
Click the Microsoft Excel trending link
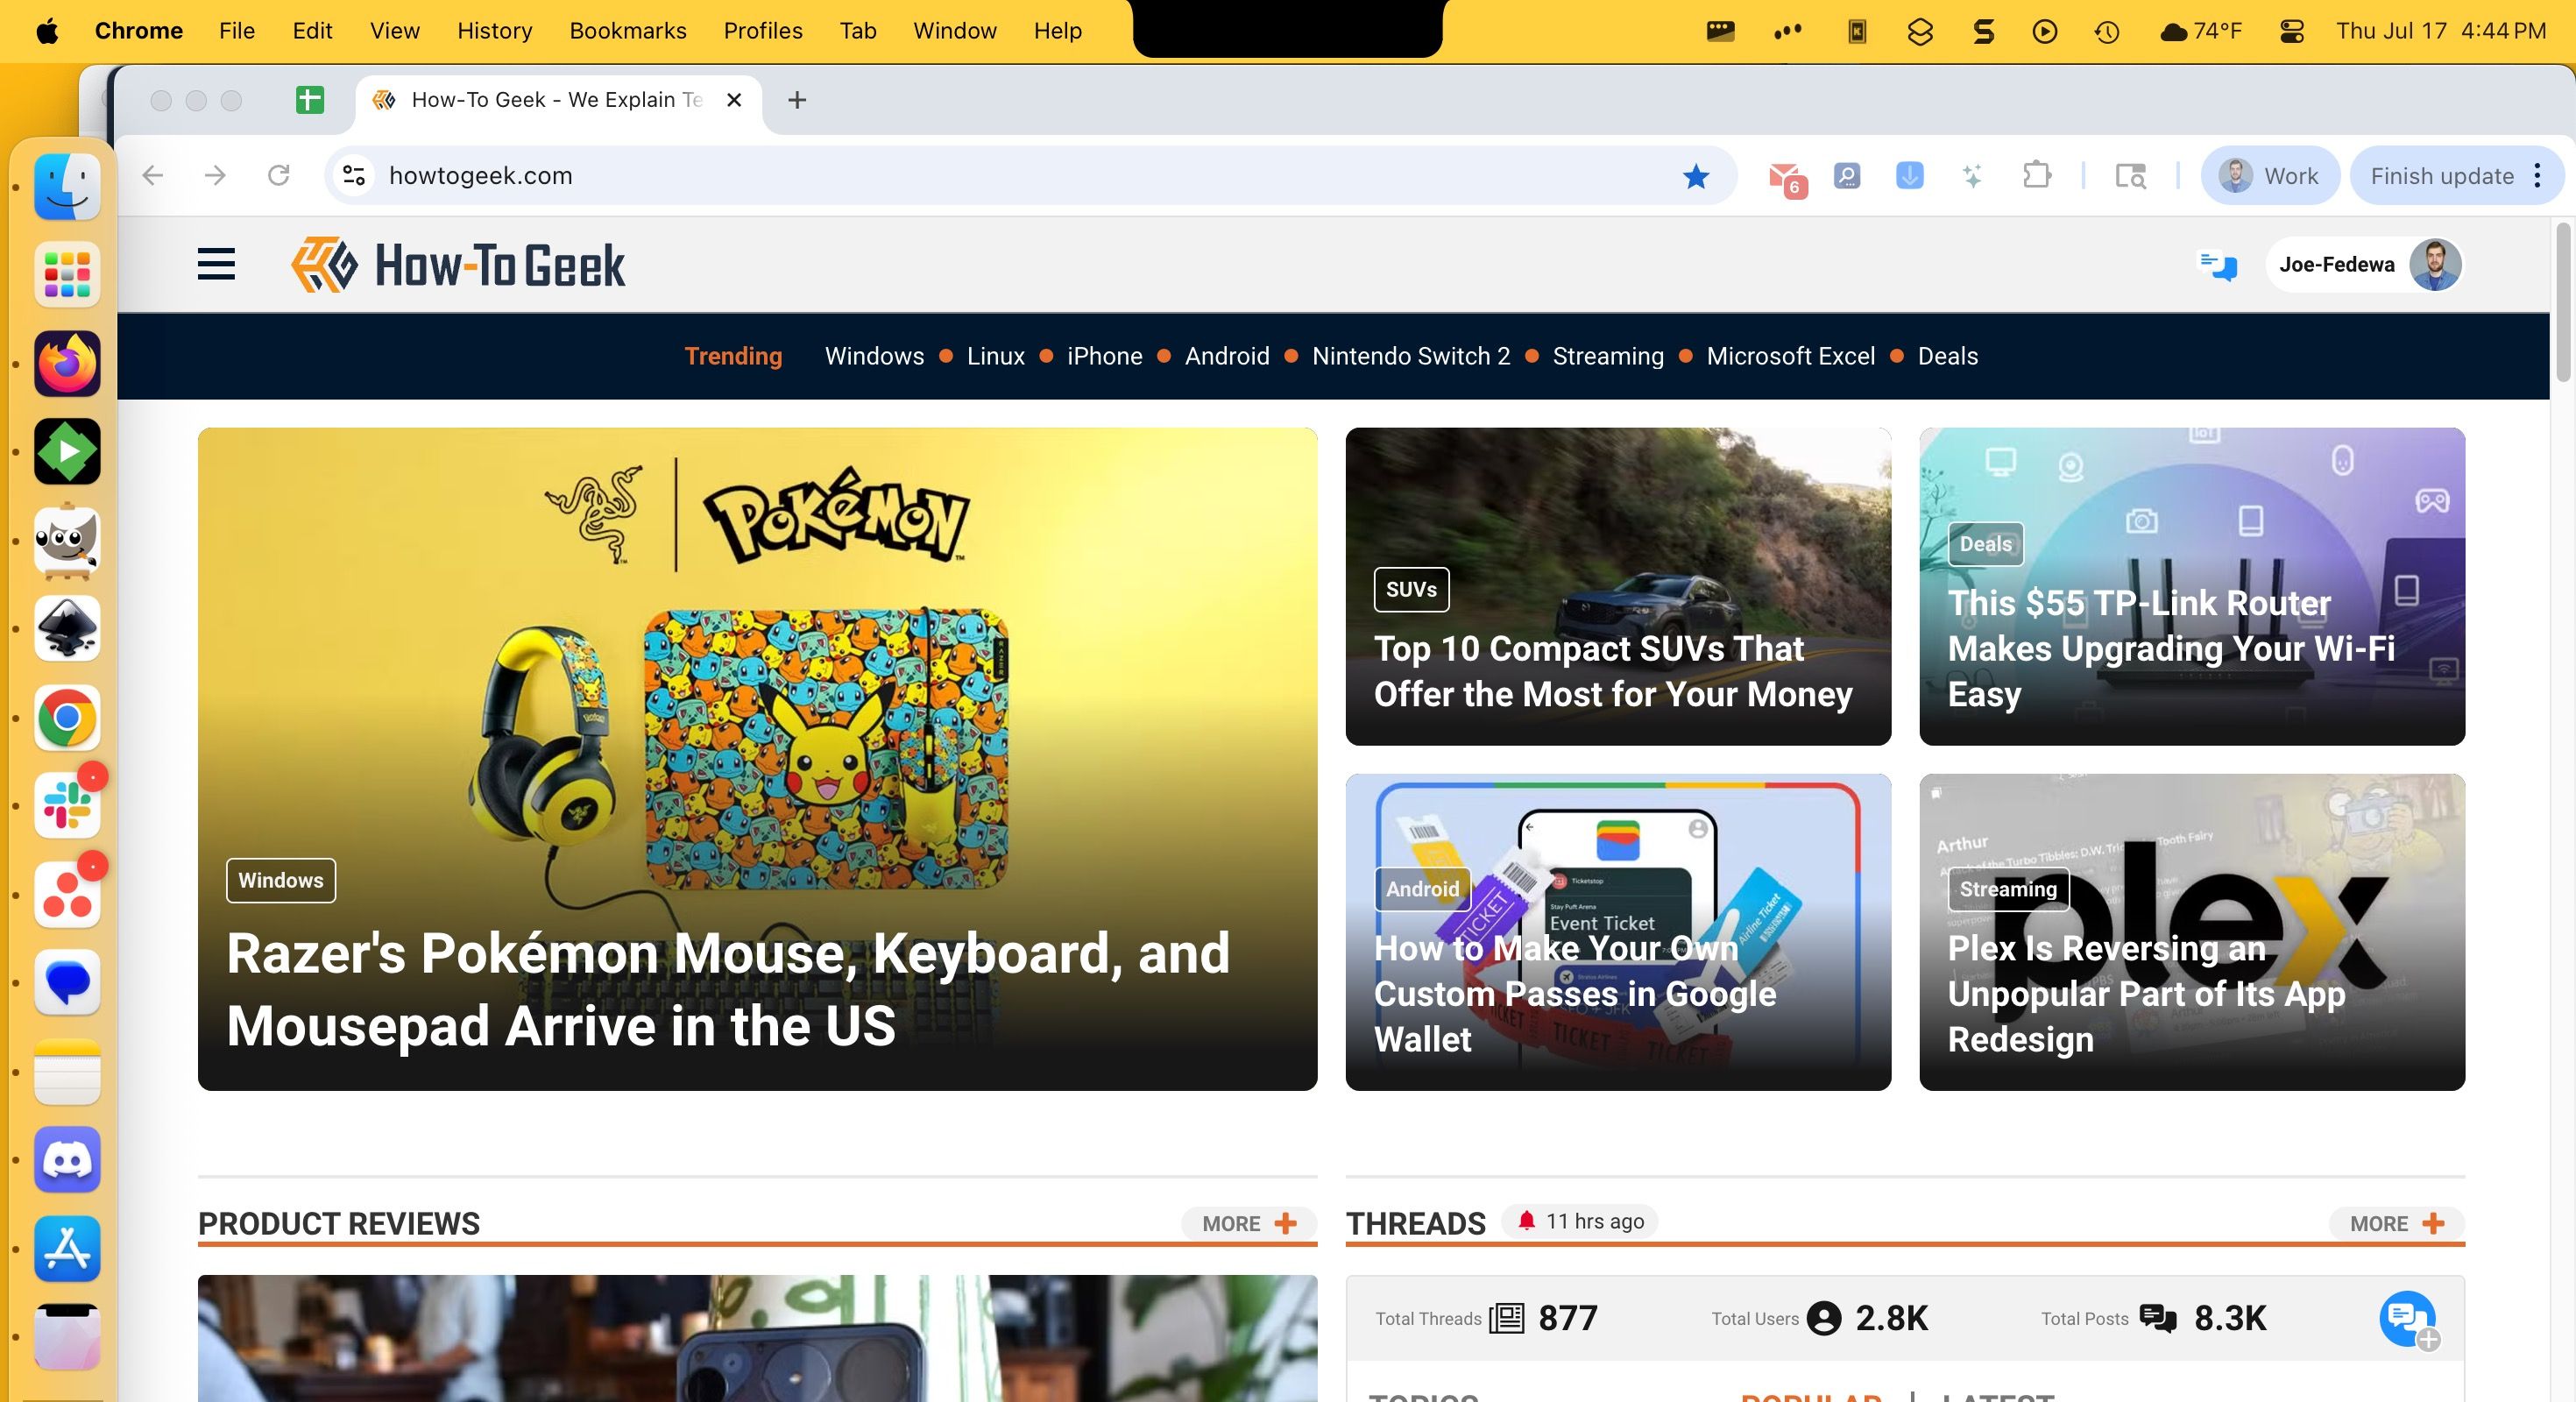[1790, 356]
